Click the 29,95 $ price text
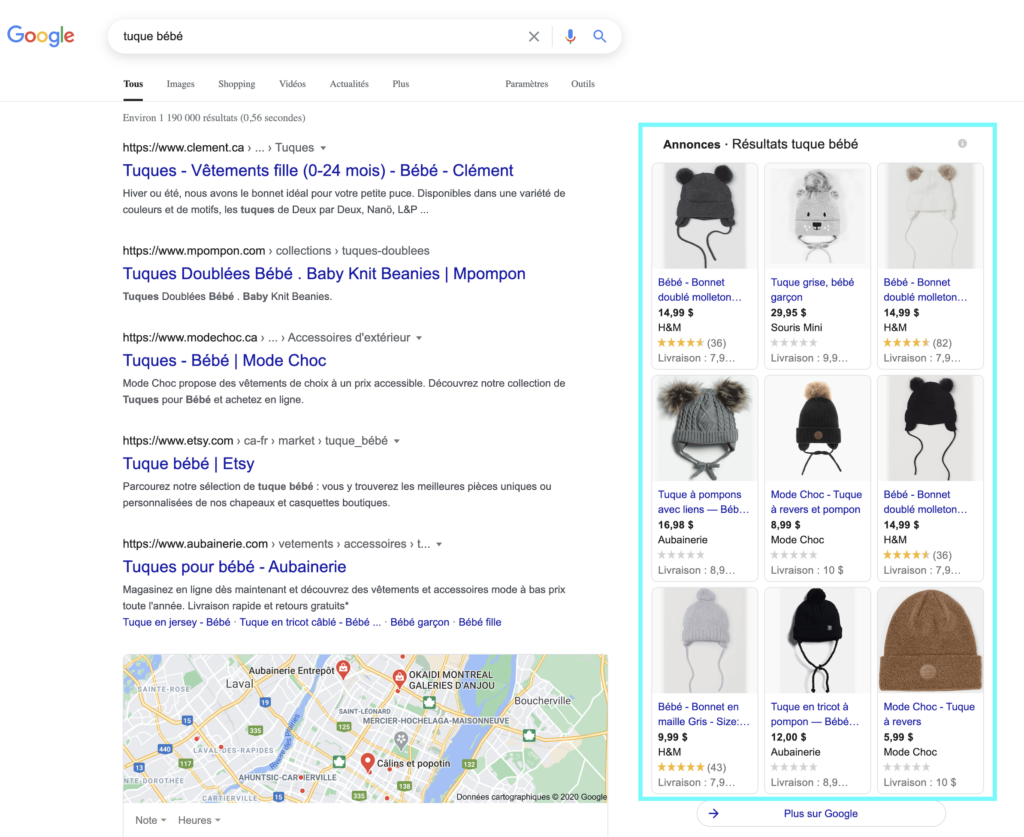 (x=788, y=313)
